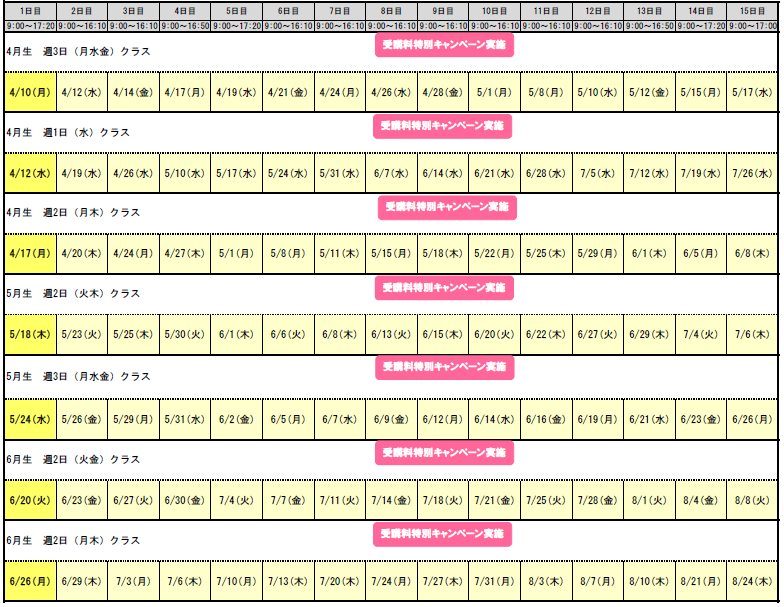Viewport: 784px width, 607px height.
Task: Click the highlighted 4/10(月) start date
Action: click(30, 92)
